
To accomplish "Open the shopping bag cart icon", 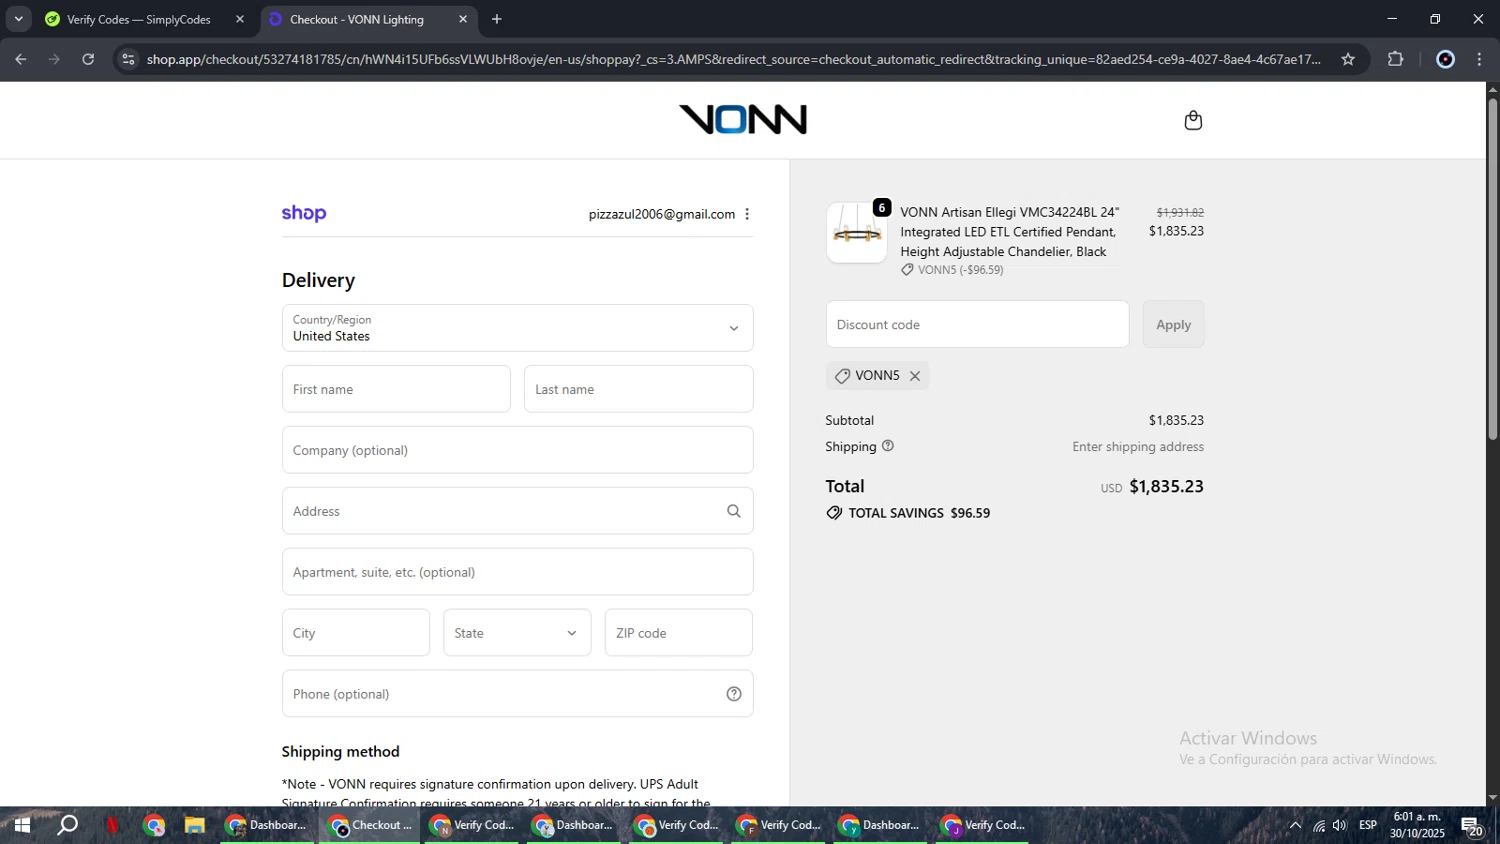I will 1193,120.
